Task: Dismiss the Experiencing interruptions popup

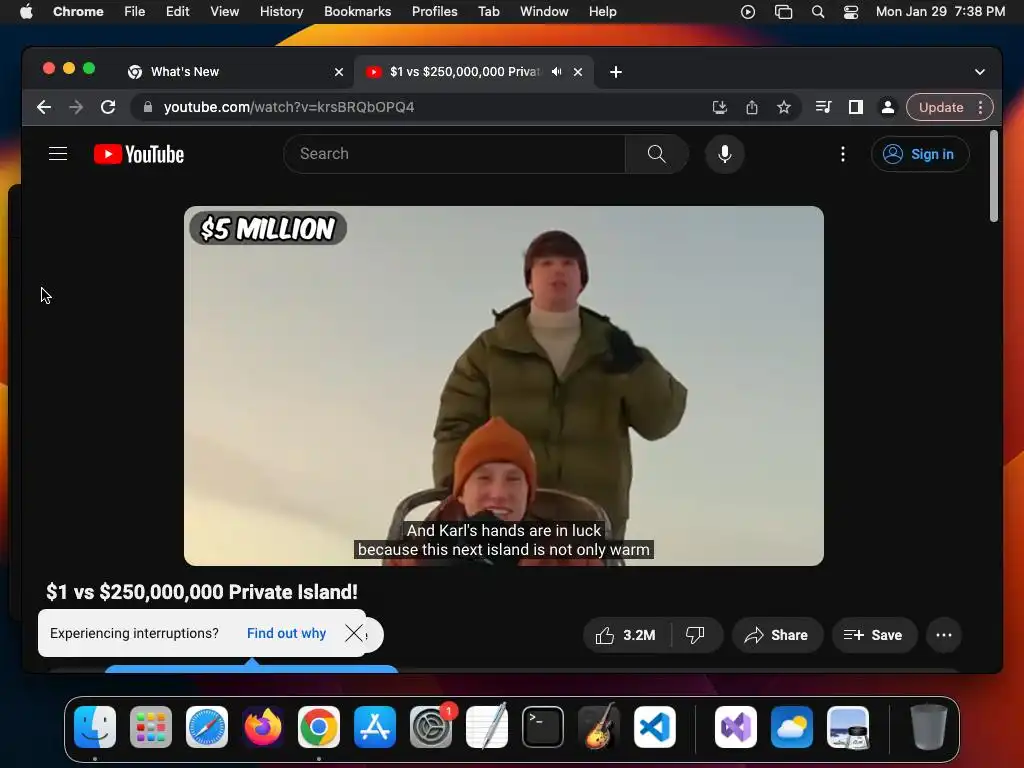Action: click(x=354, y=633)
